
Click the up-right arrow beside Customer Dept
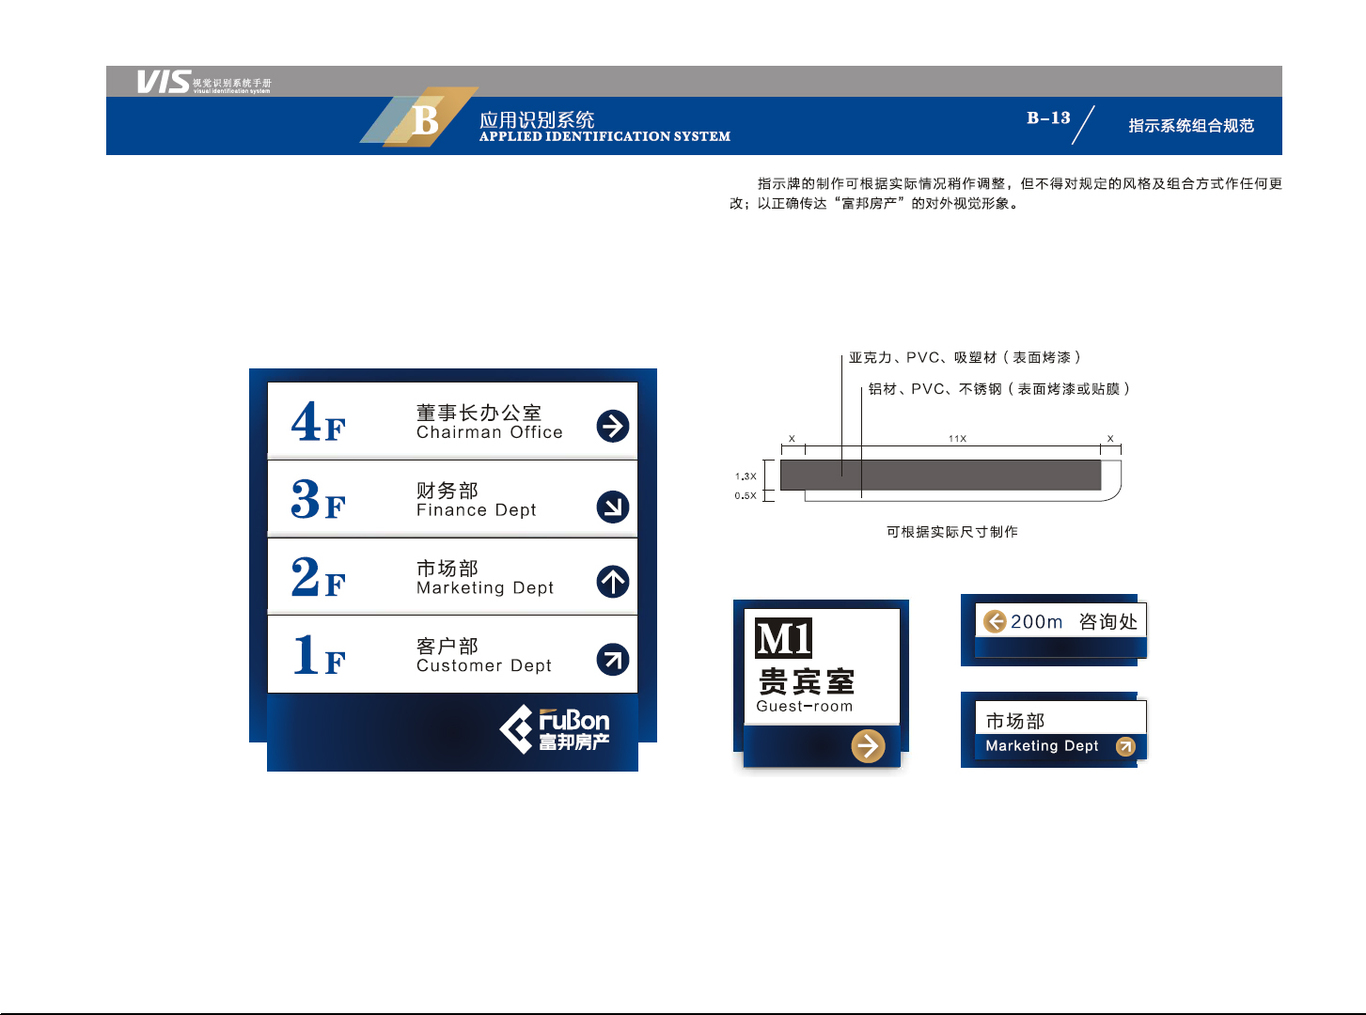pyautogui.click(x=613, y=660)
